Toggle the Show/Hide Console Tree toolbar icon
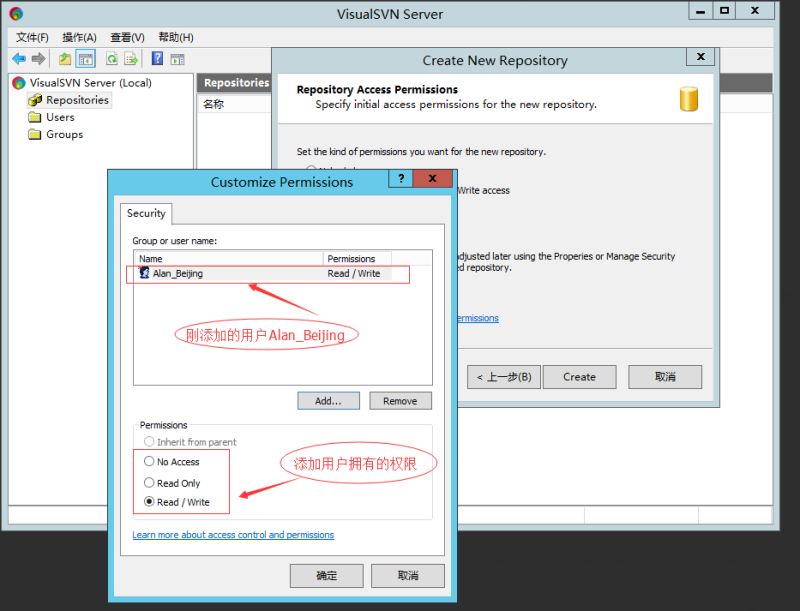This screenshot has width=800, height=611. pyautogui.click(x=86, y=59)
